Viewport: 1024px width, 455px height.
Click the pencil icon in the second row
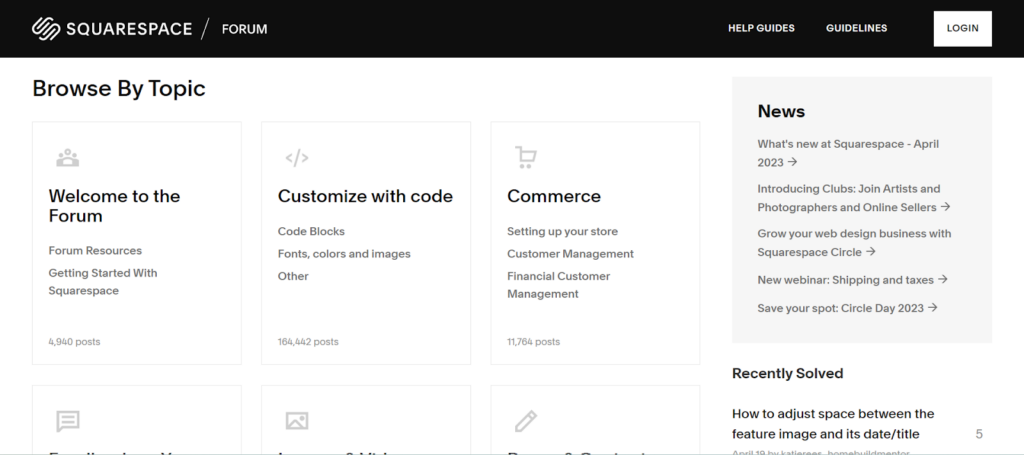(526, 421)
